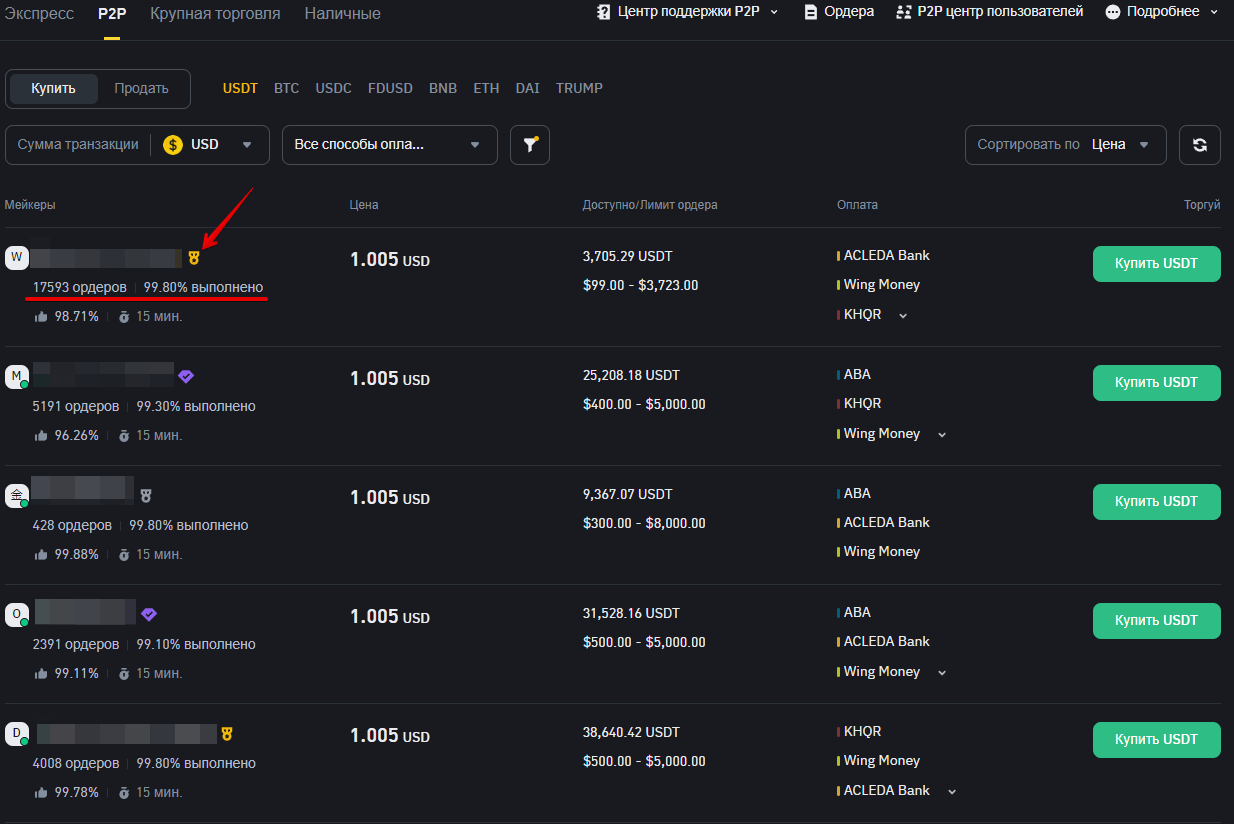The width and height of the screenshot is (1234, 824).
Task: Select the ETH asset tab
Action: (486, 88)
